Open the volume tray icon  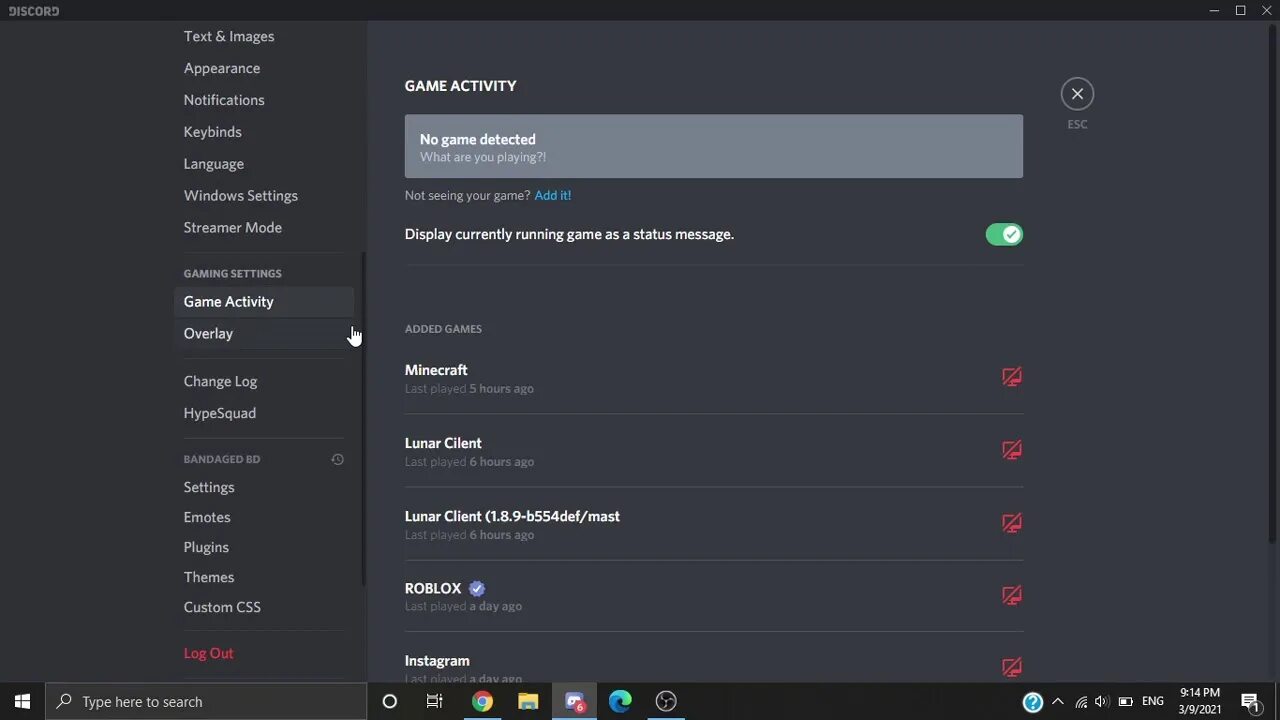tap(1102, 702)
